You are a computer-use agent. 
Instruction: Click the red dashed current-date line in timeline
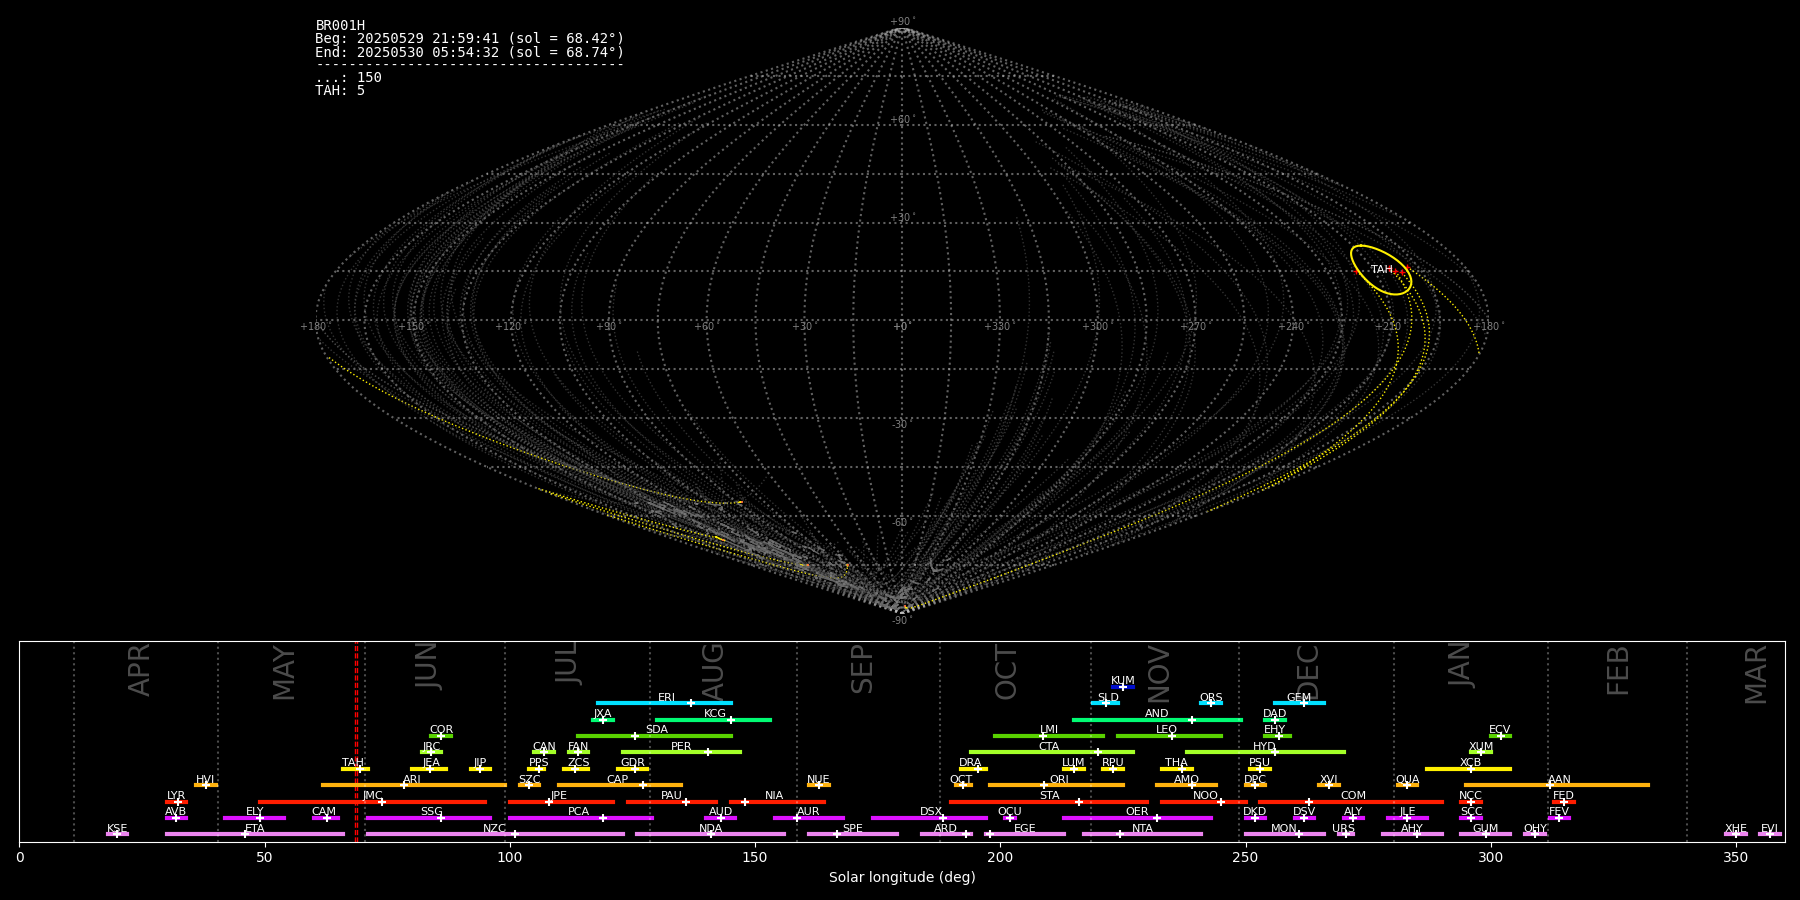356,741
